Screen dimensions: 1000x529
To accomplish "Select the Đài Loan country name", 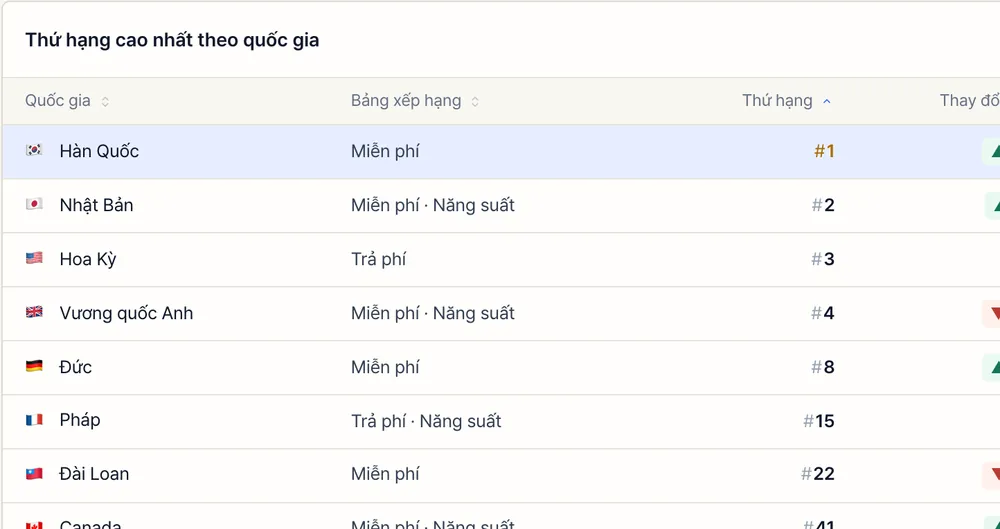I will (x=94, y=474).
